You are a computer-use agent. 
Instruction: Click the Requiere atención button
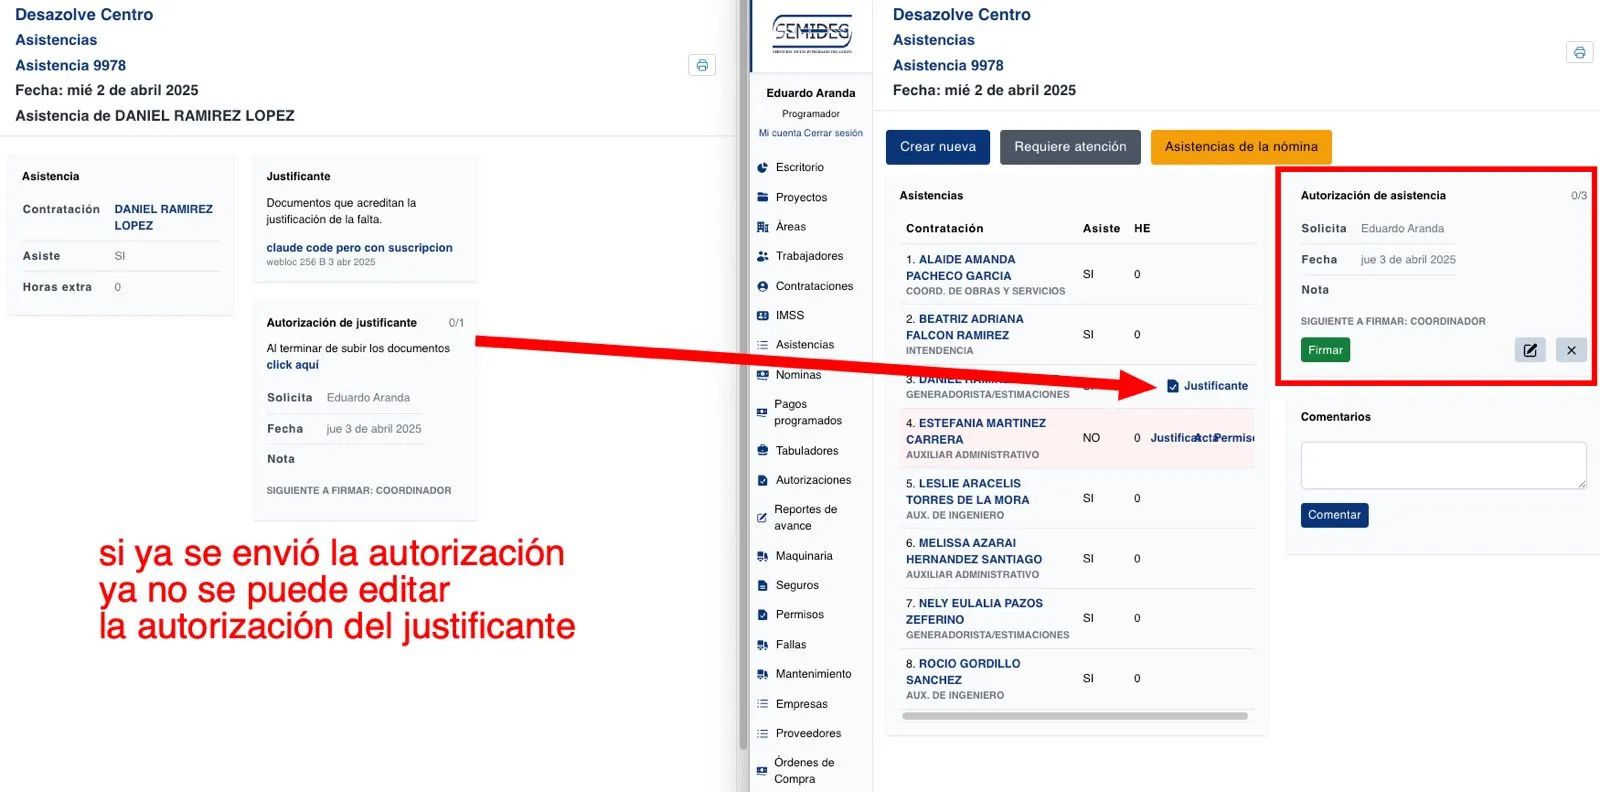point(1069,147)
